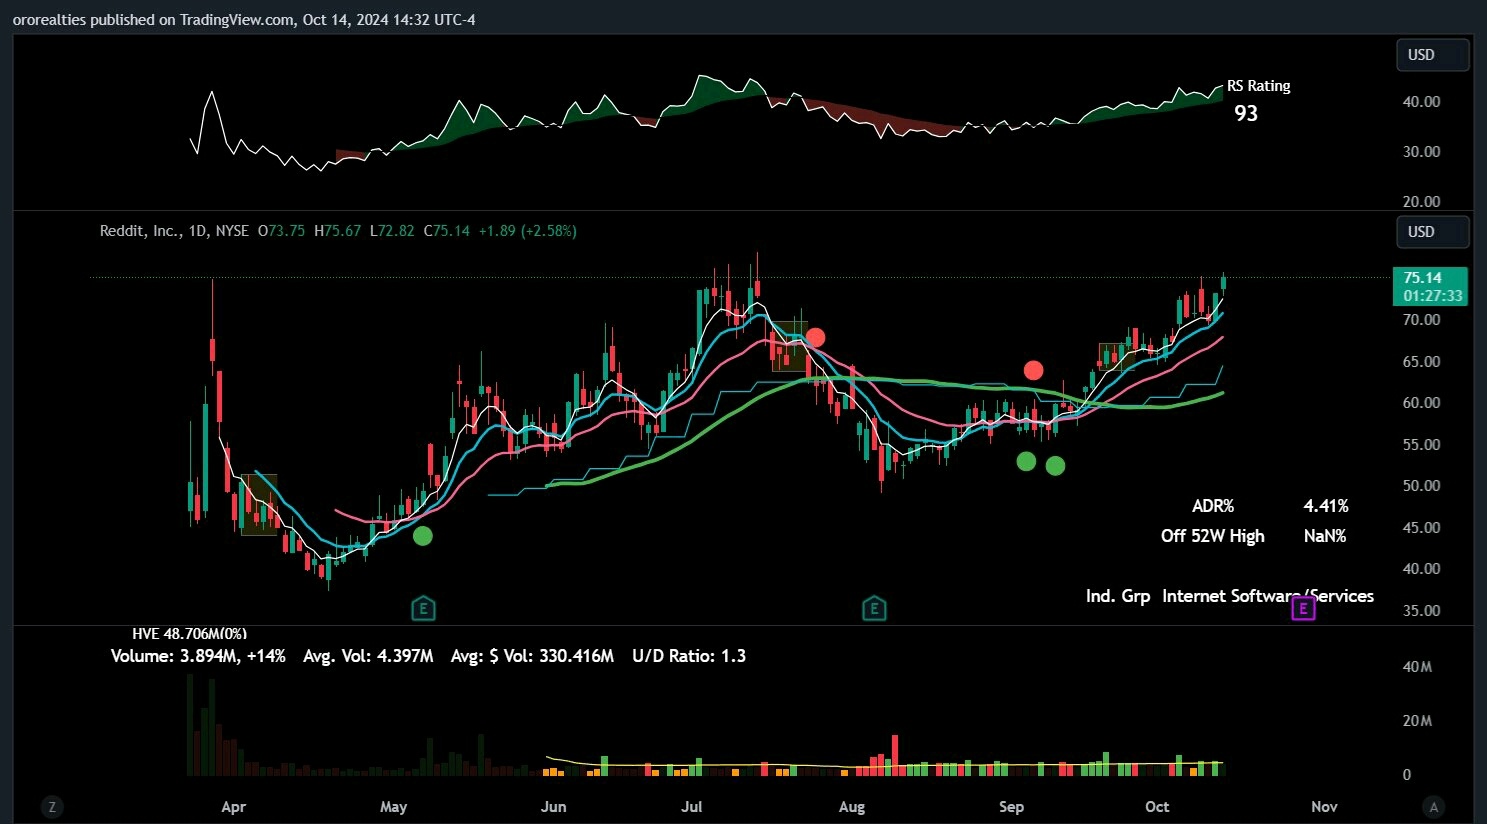1487x824 pixels.
Task: Click the ADR% label
Action: [x=1213, y=506]
